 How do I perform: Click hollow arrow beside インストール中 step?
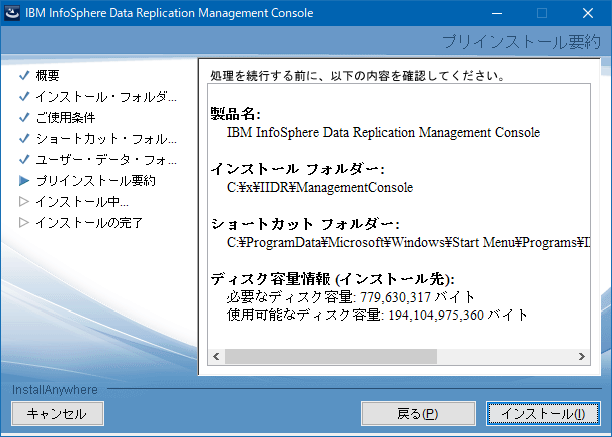point(24,201)
